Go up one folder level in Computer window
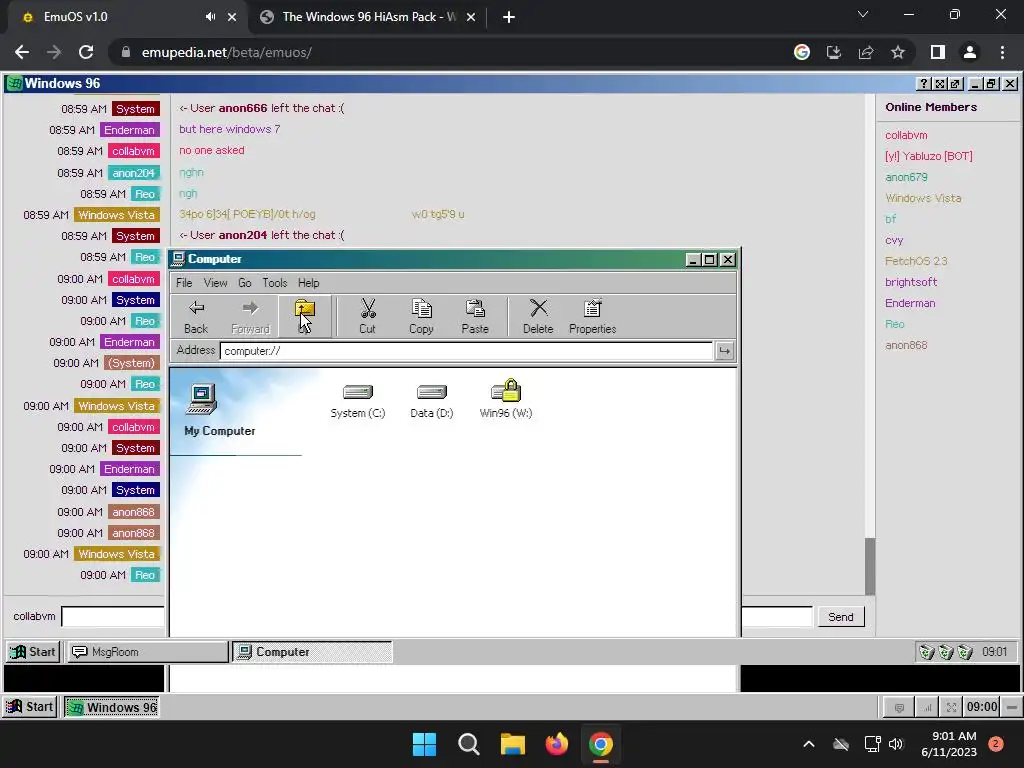 [x=304, y=316]
